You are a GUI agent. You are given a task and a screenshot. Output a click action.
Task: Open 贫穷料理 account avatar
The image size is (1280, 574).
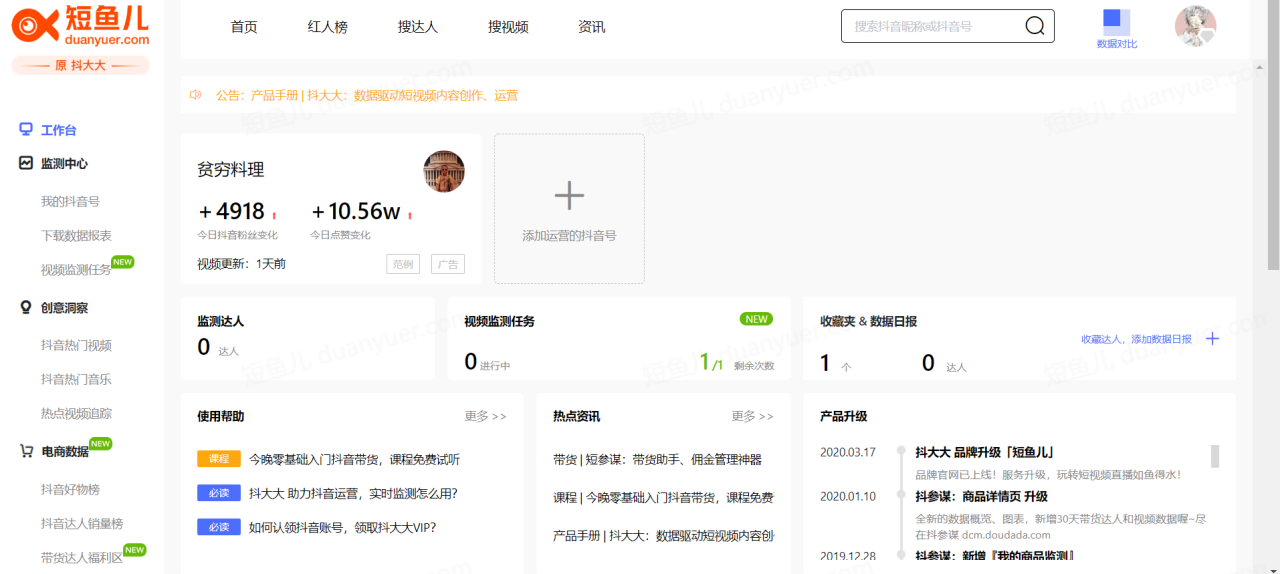point(444,171)
